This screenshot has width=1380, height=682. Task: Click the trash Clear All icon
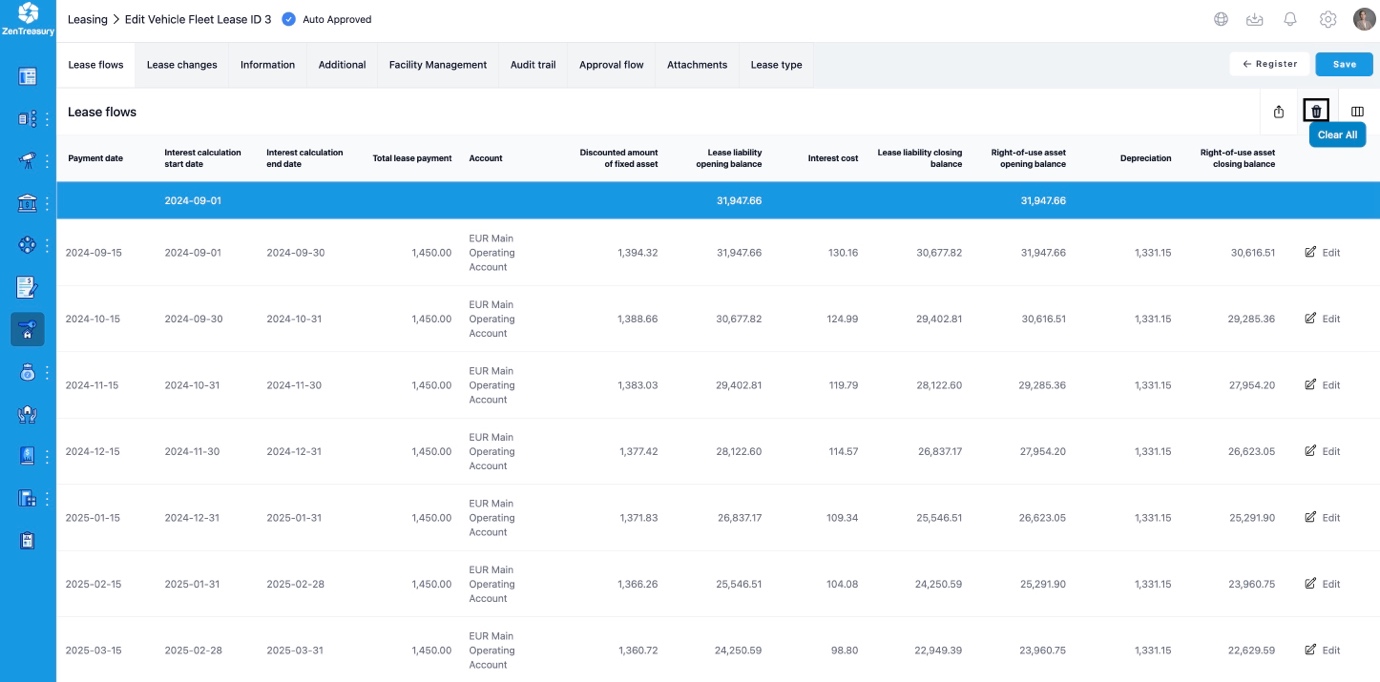click(1316, 111)
